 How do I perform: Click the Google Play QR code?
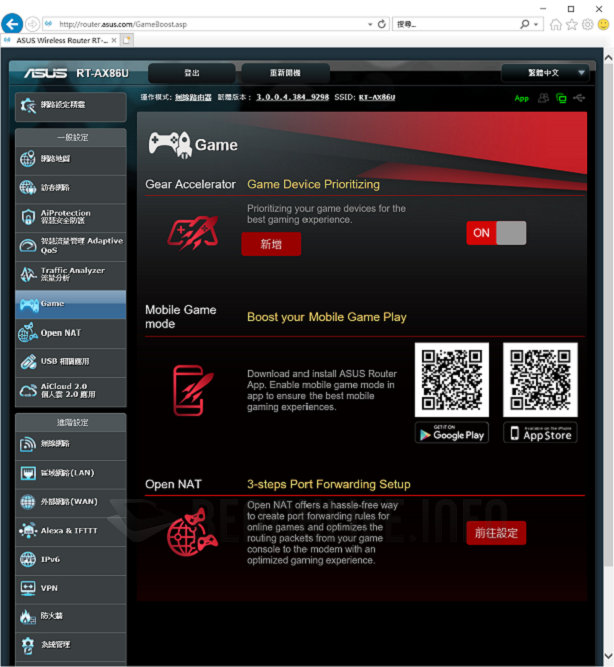(452, 380)
